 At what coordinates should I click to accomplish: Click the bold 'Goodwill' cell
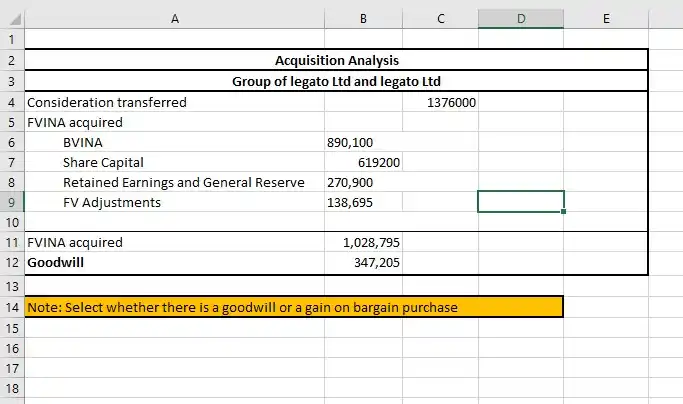[175, 263]
